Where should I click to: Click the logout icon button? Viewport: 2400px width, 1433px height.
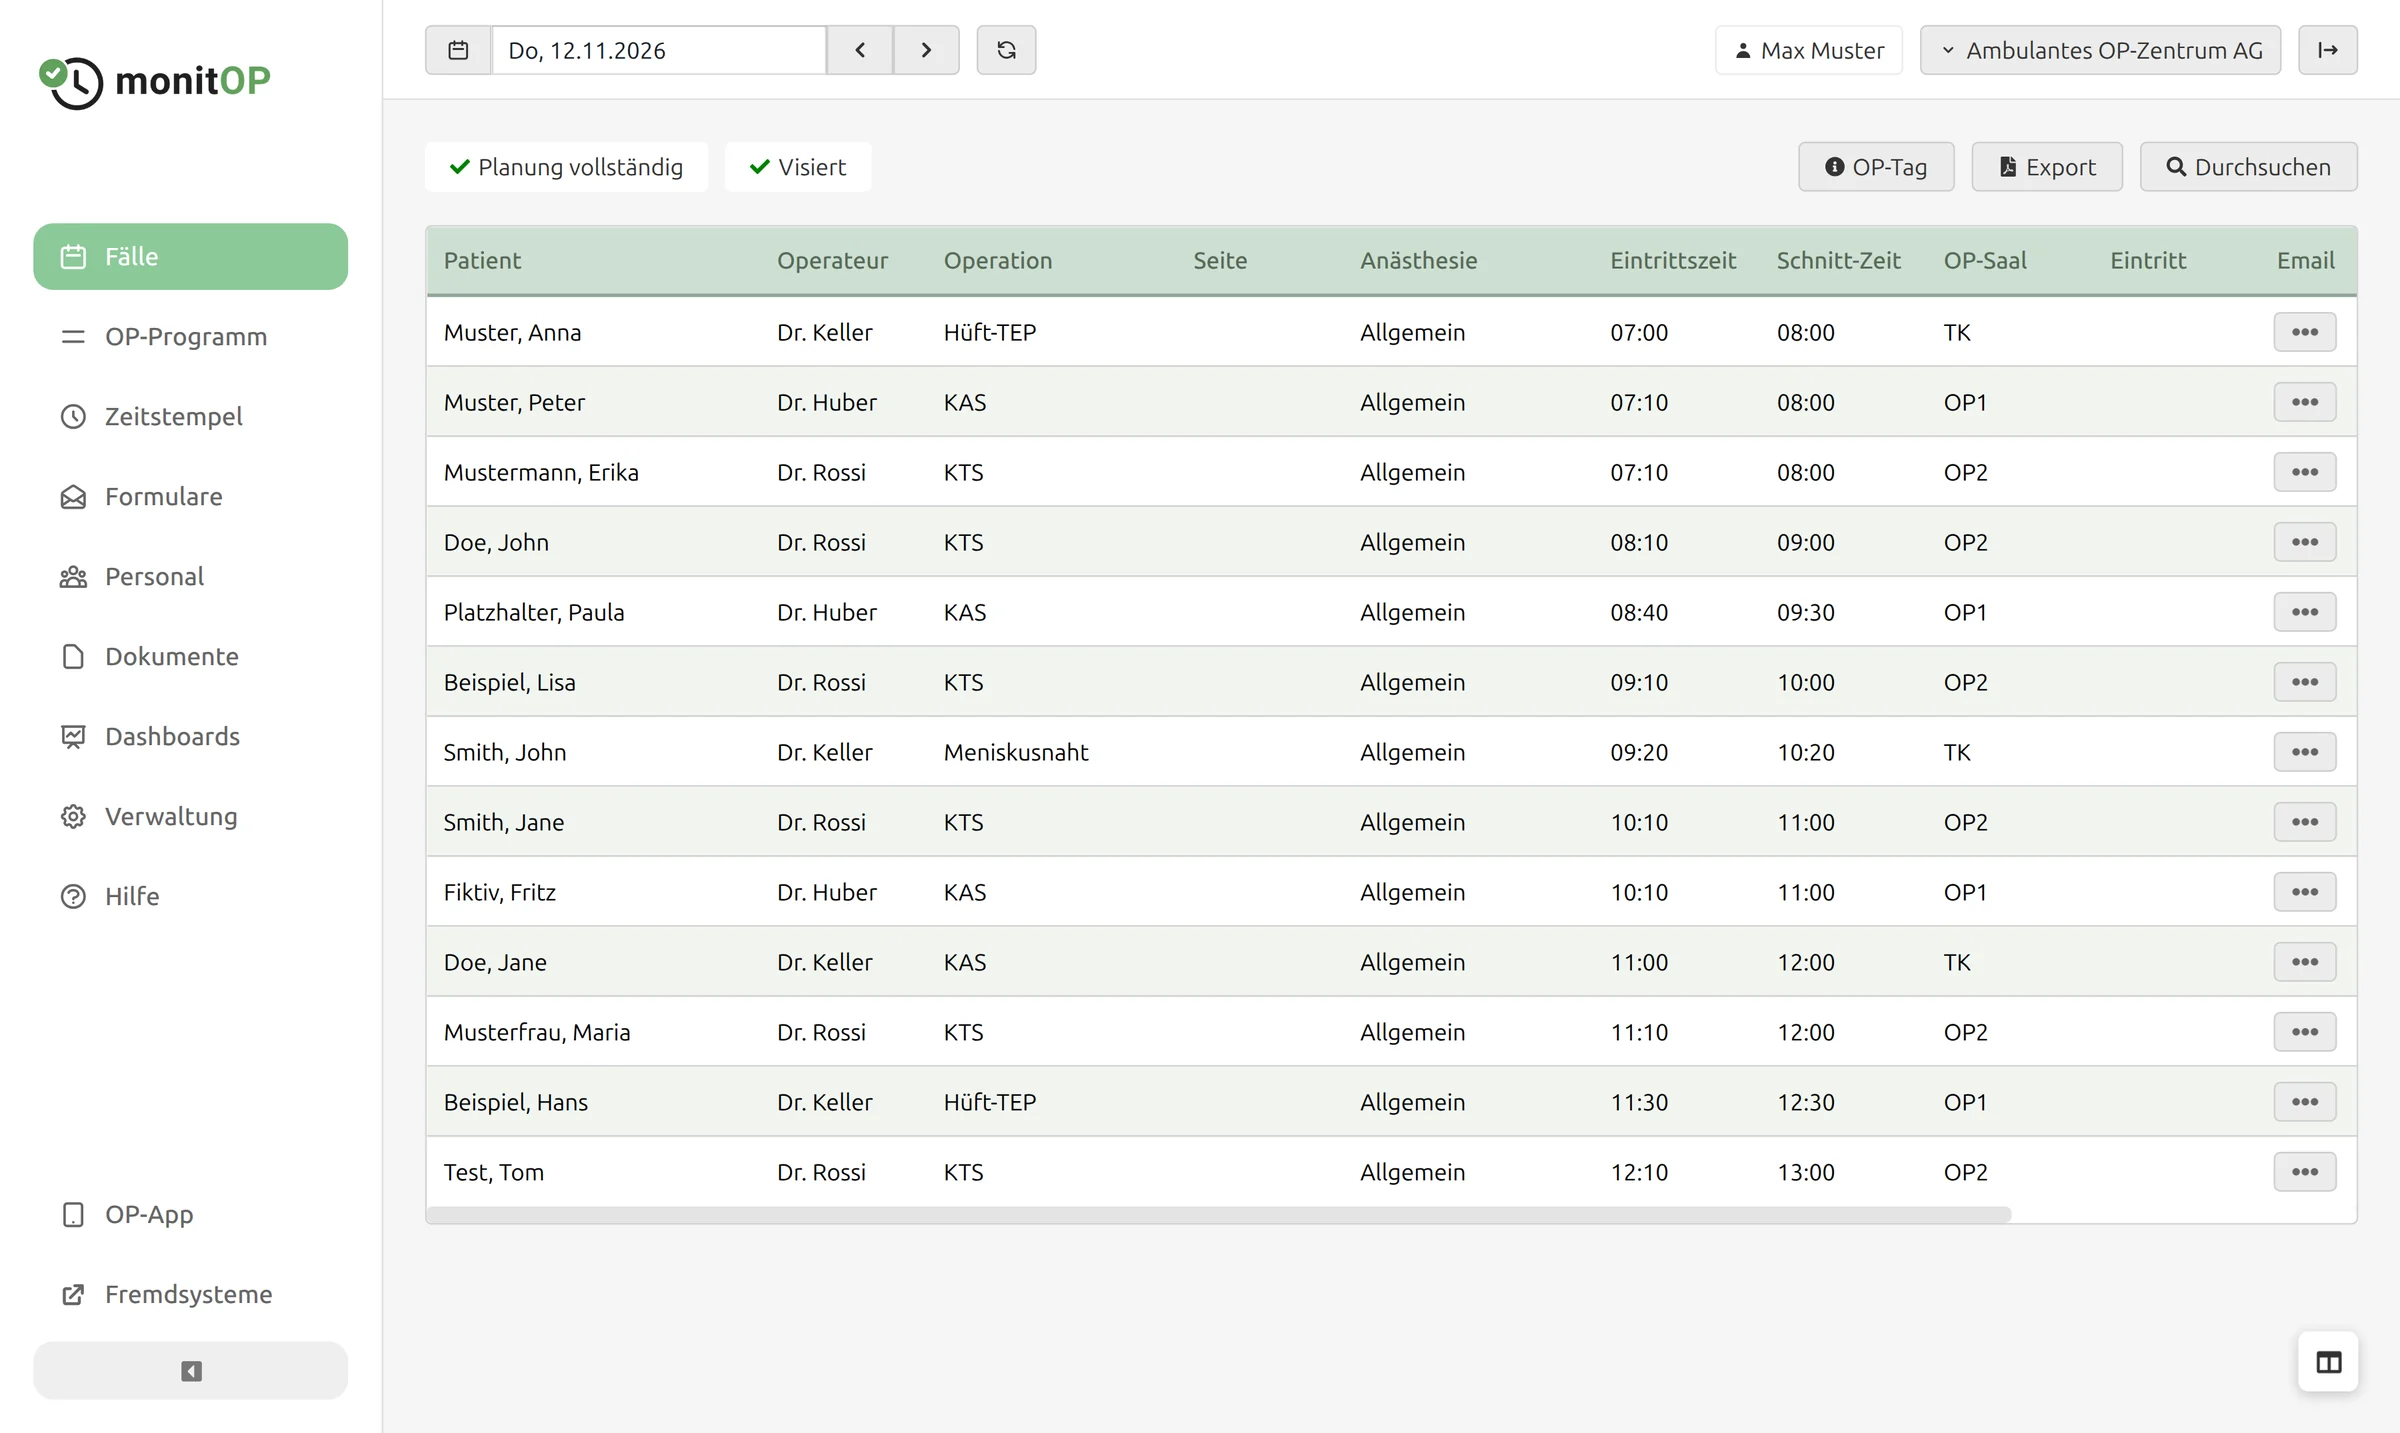coord(2328,50)
